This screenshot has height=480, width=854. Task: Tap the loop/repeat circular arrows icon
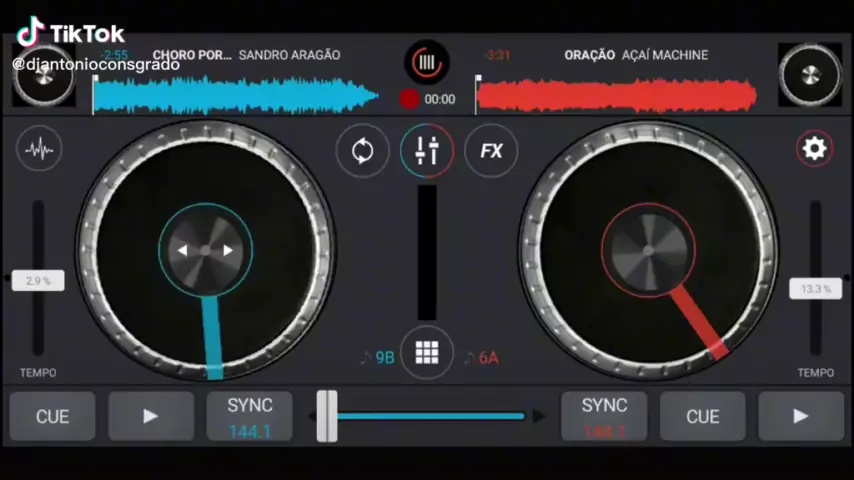click(362, 151)
